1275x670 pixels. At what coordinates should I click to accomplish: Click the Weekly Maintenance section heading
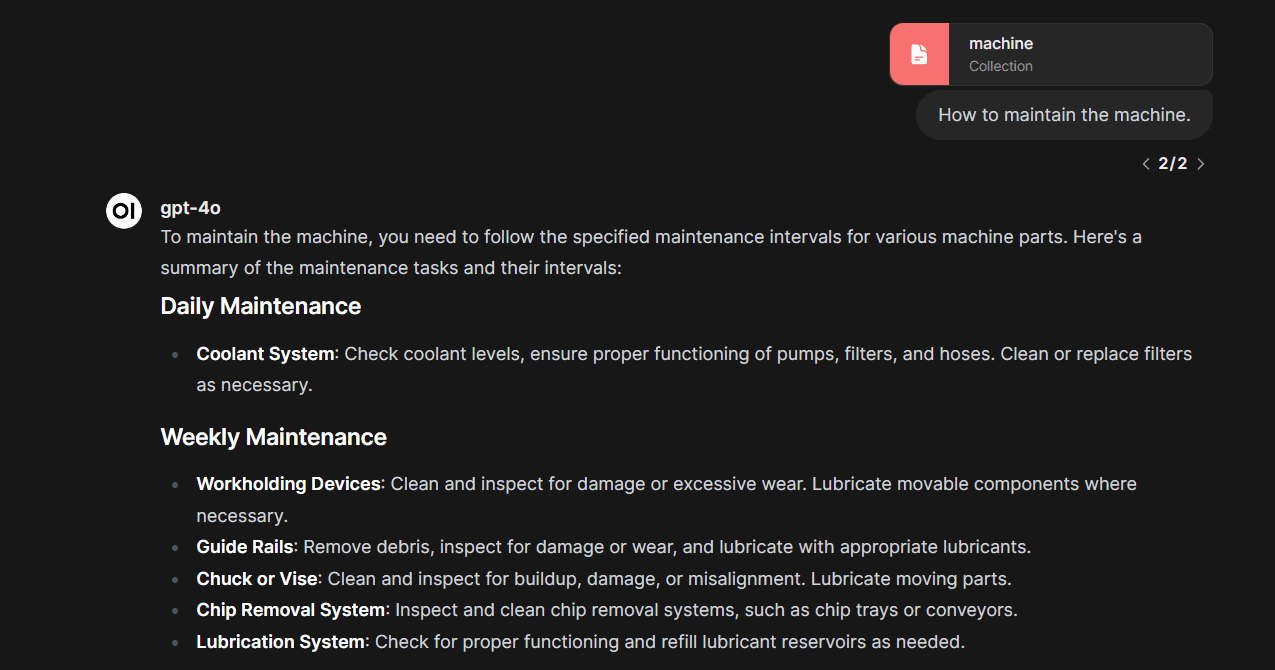point(273,437)
